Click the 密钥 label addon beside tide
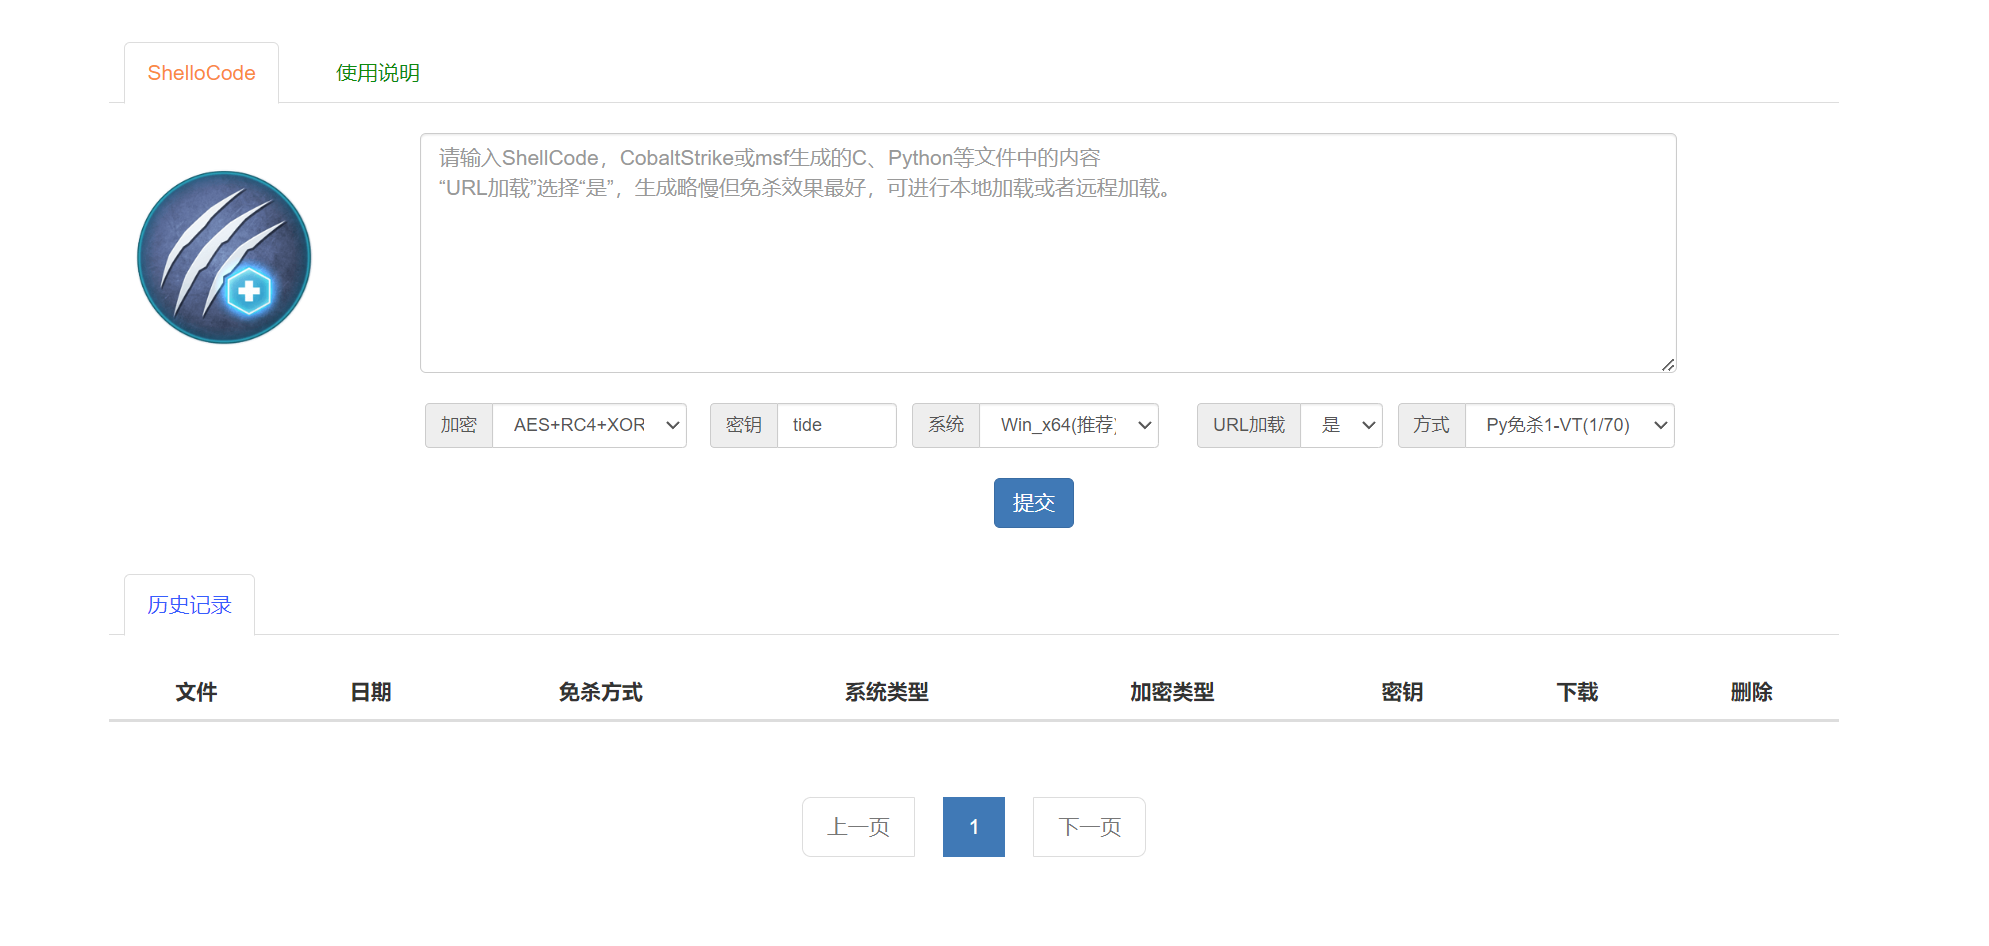 pos(744,425)
